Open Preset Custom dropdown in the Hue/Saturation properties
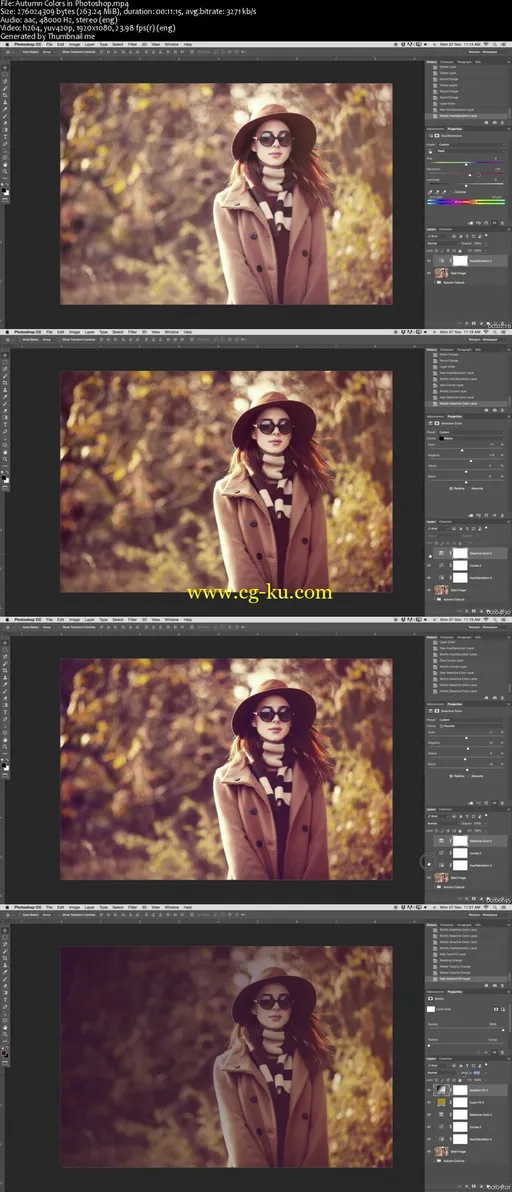The width and height of the screenshot is (512, 1192). (472, 144)
